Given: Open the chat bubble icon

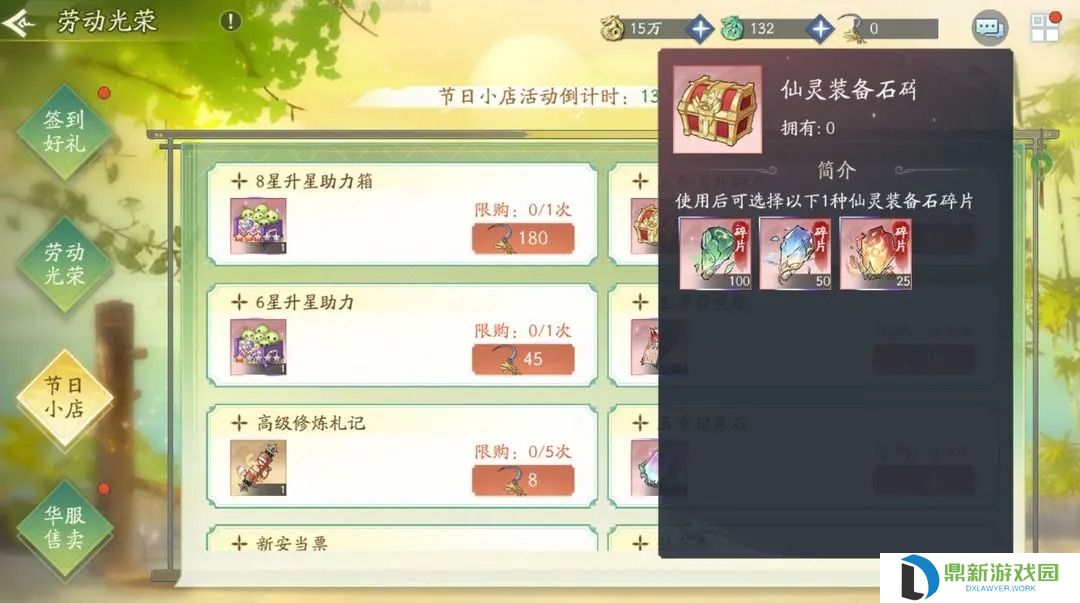Looking at the screenshot, I should coord(990,28).
